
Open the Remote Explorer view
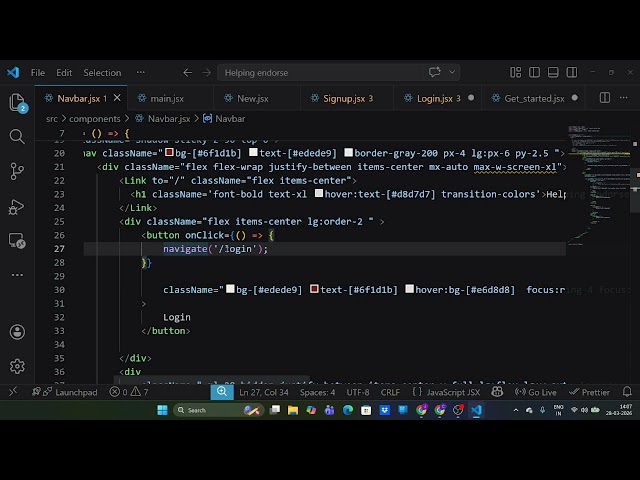17,241
